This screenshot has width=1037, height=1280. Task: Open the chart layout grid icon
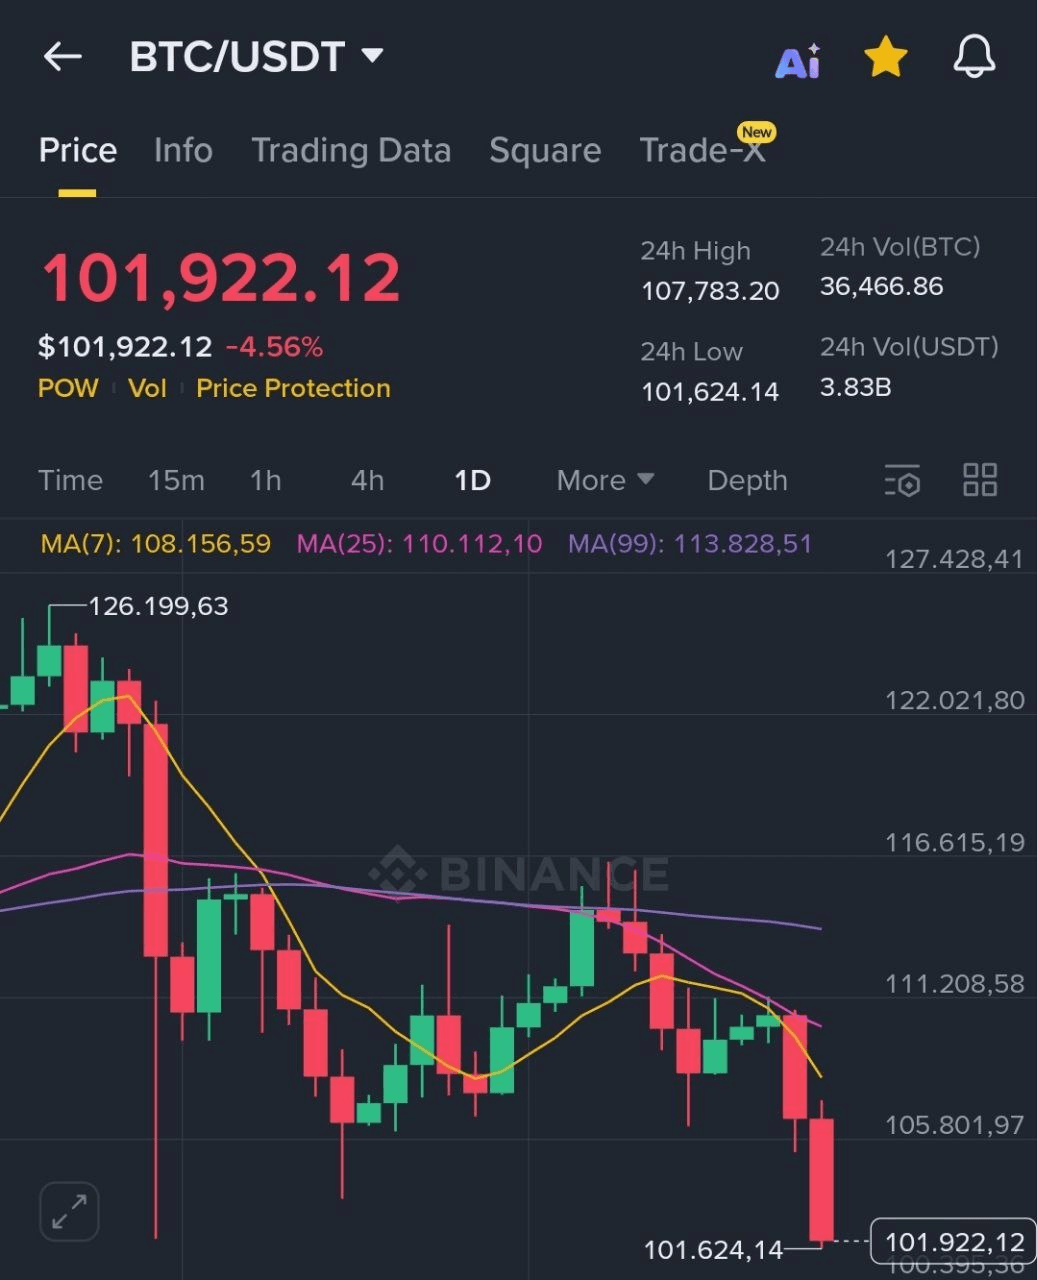980,480
